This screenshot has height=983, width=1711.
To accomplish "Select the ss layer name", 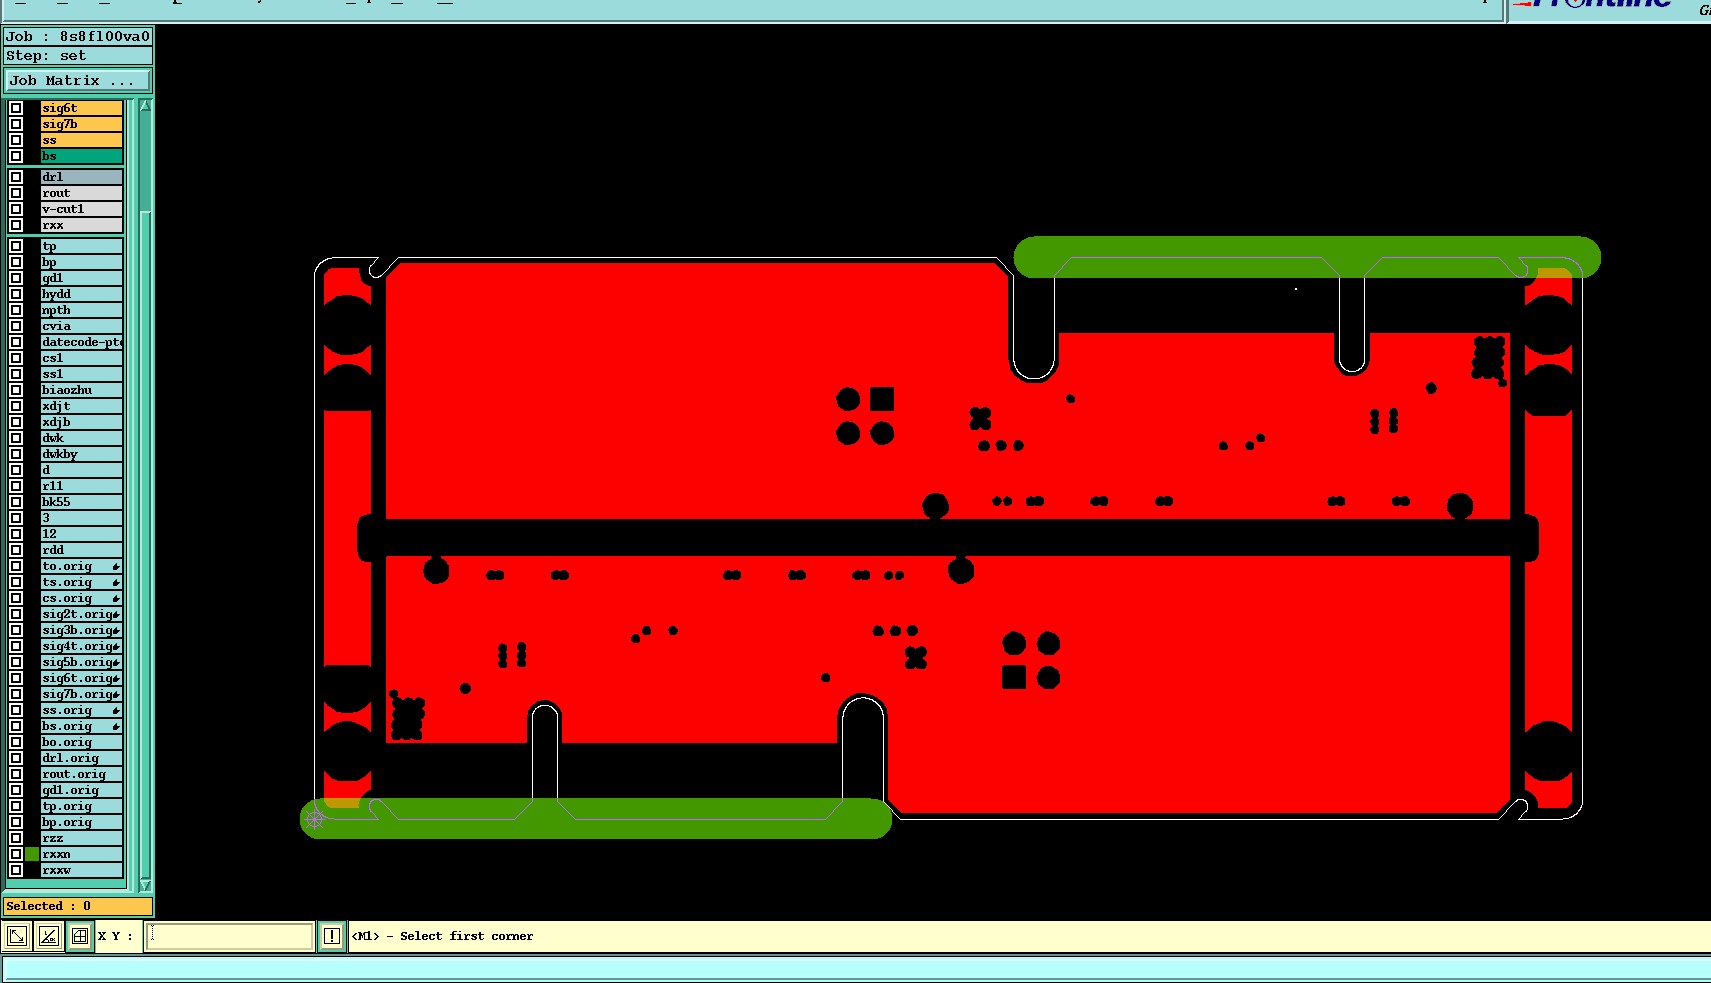I will [x=81, y=140].
